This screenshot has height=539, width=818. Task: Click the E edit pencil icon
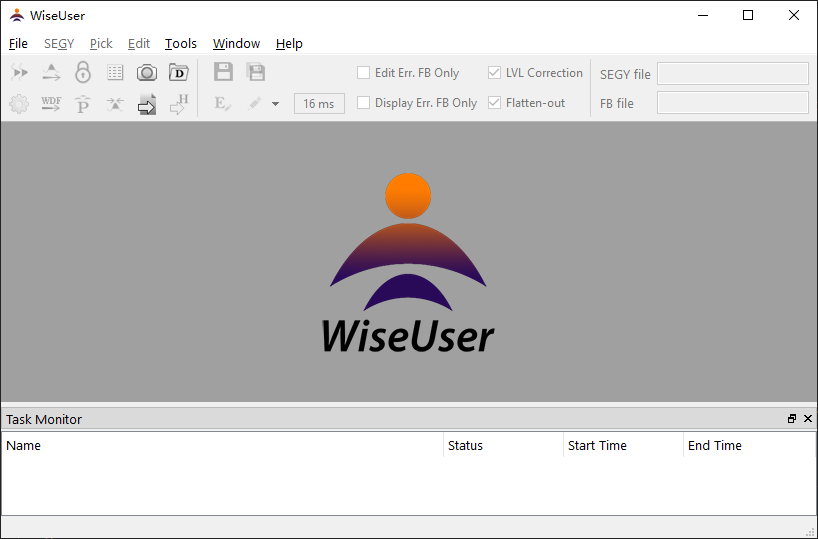(223, 103)
